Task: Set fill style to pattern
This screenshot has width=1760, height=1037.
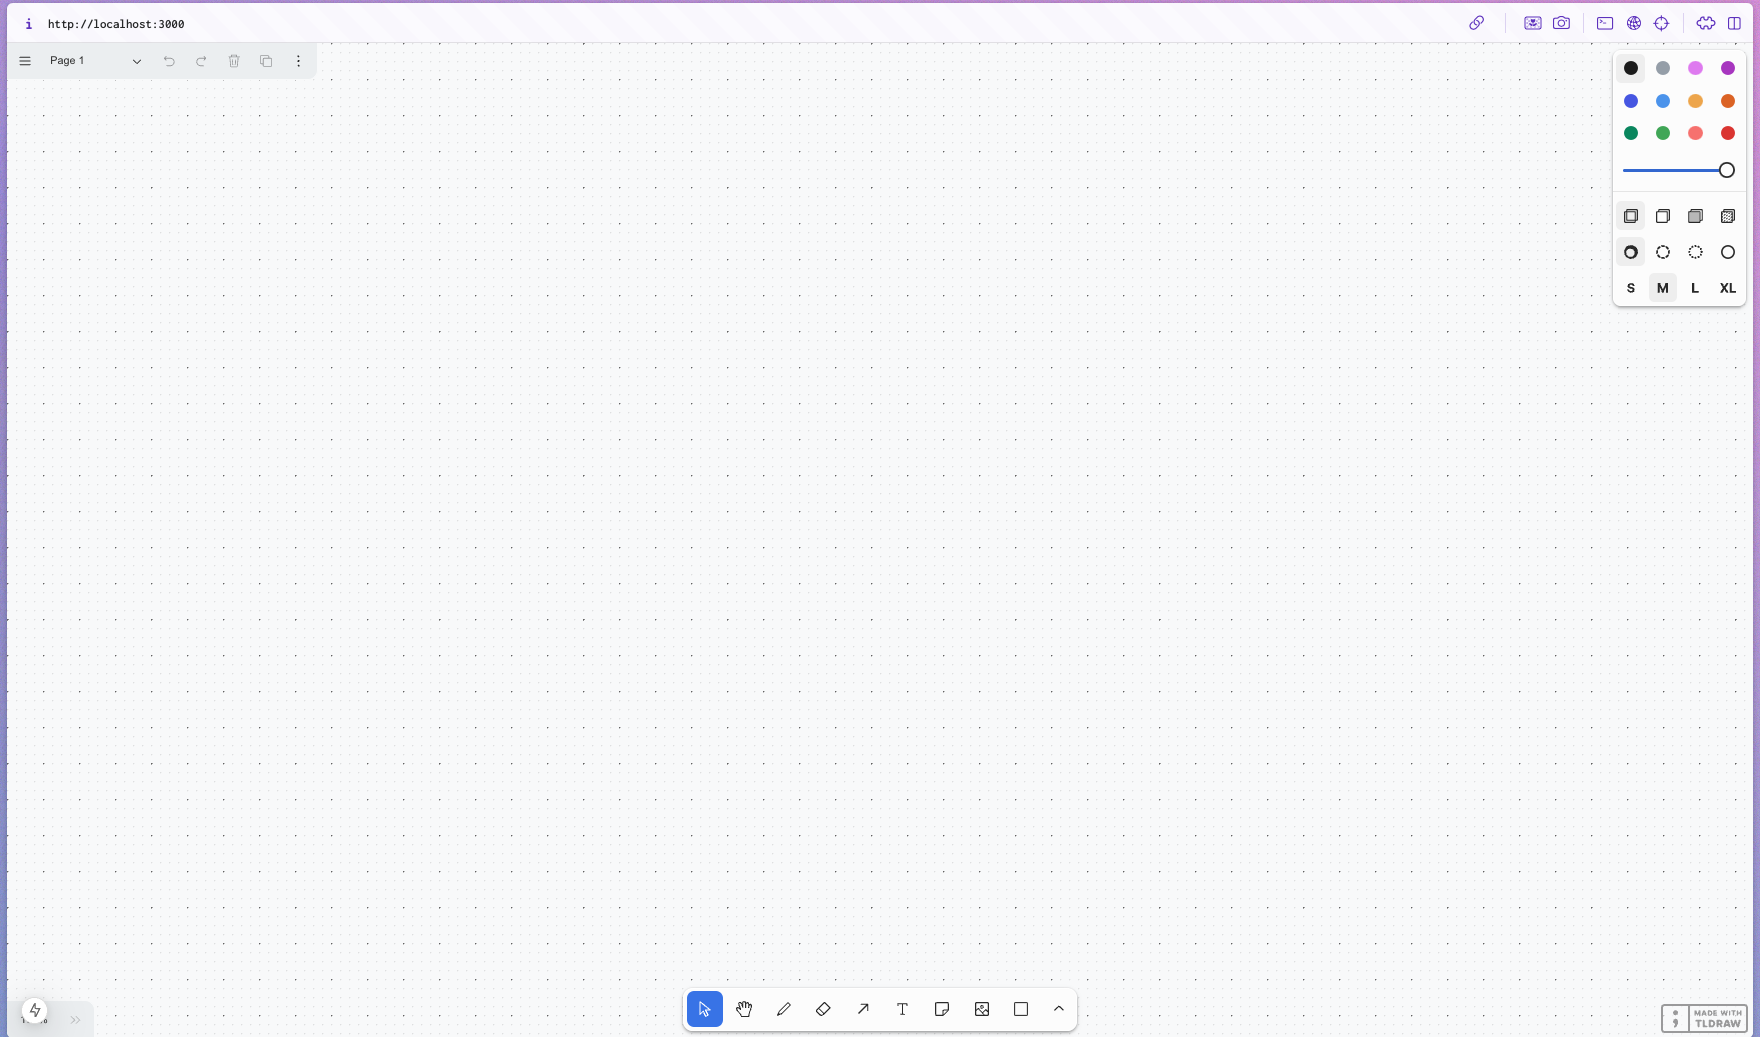Action: [1728, 216]
